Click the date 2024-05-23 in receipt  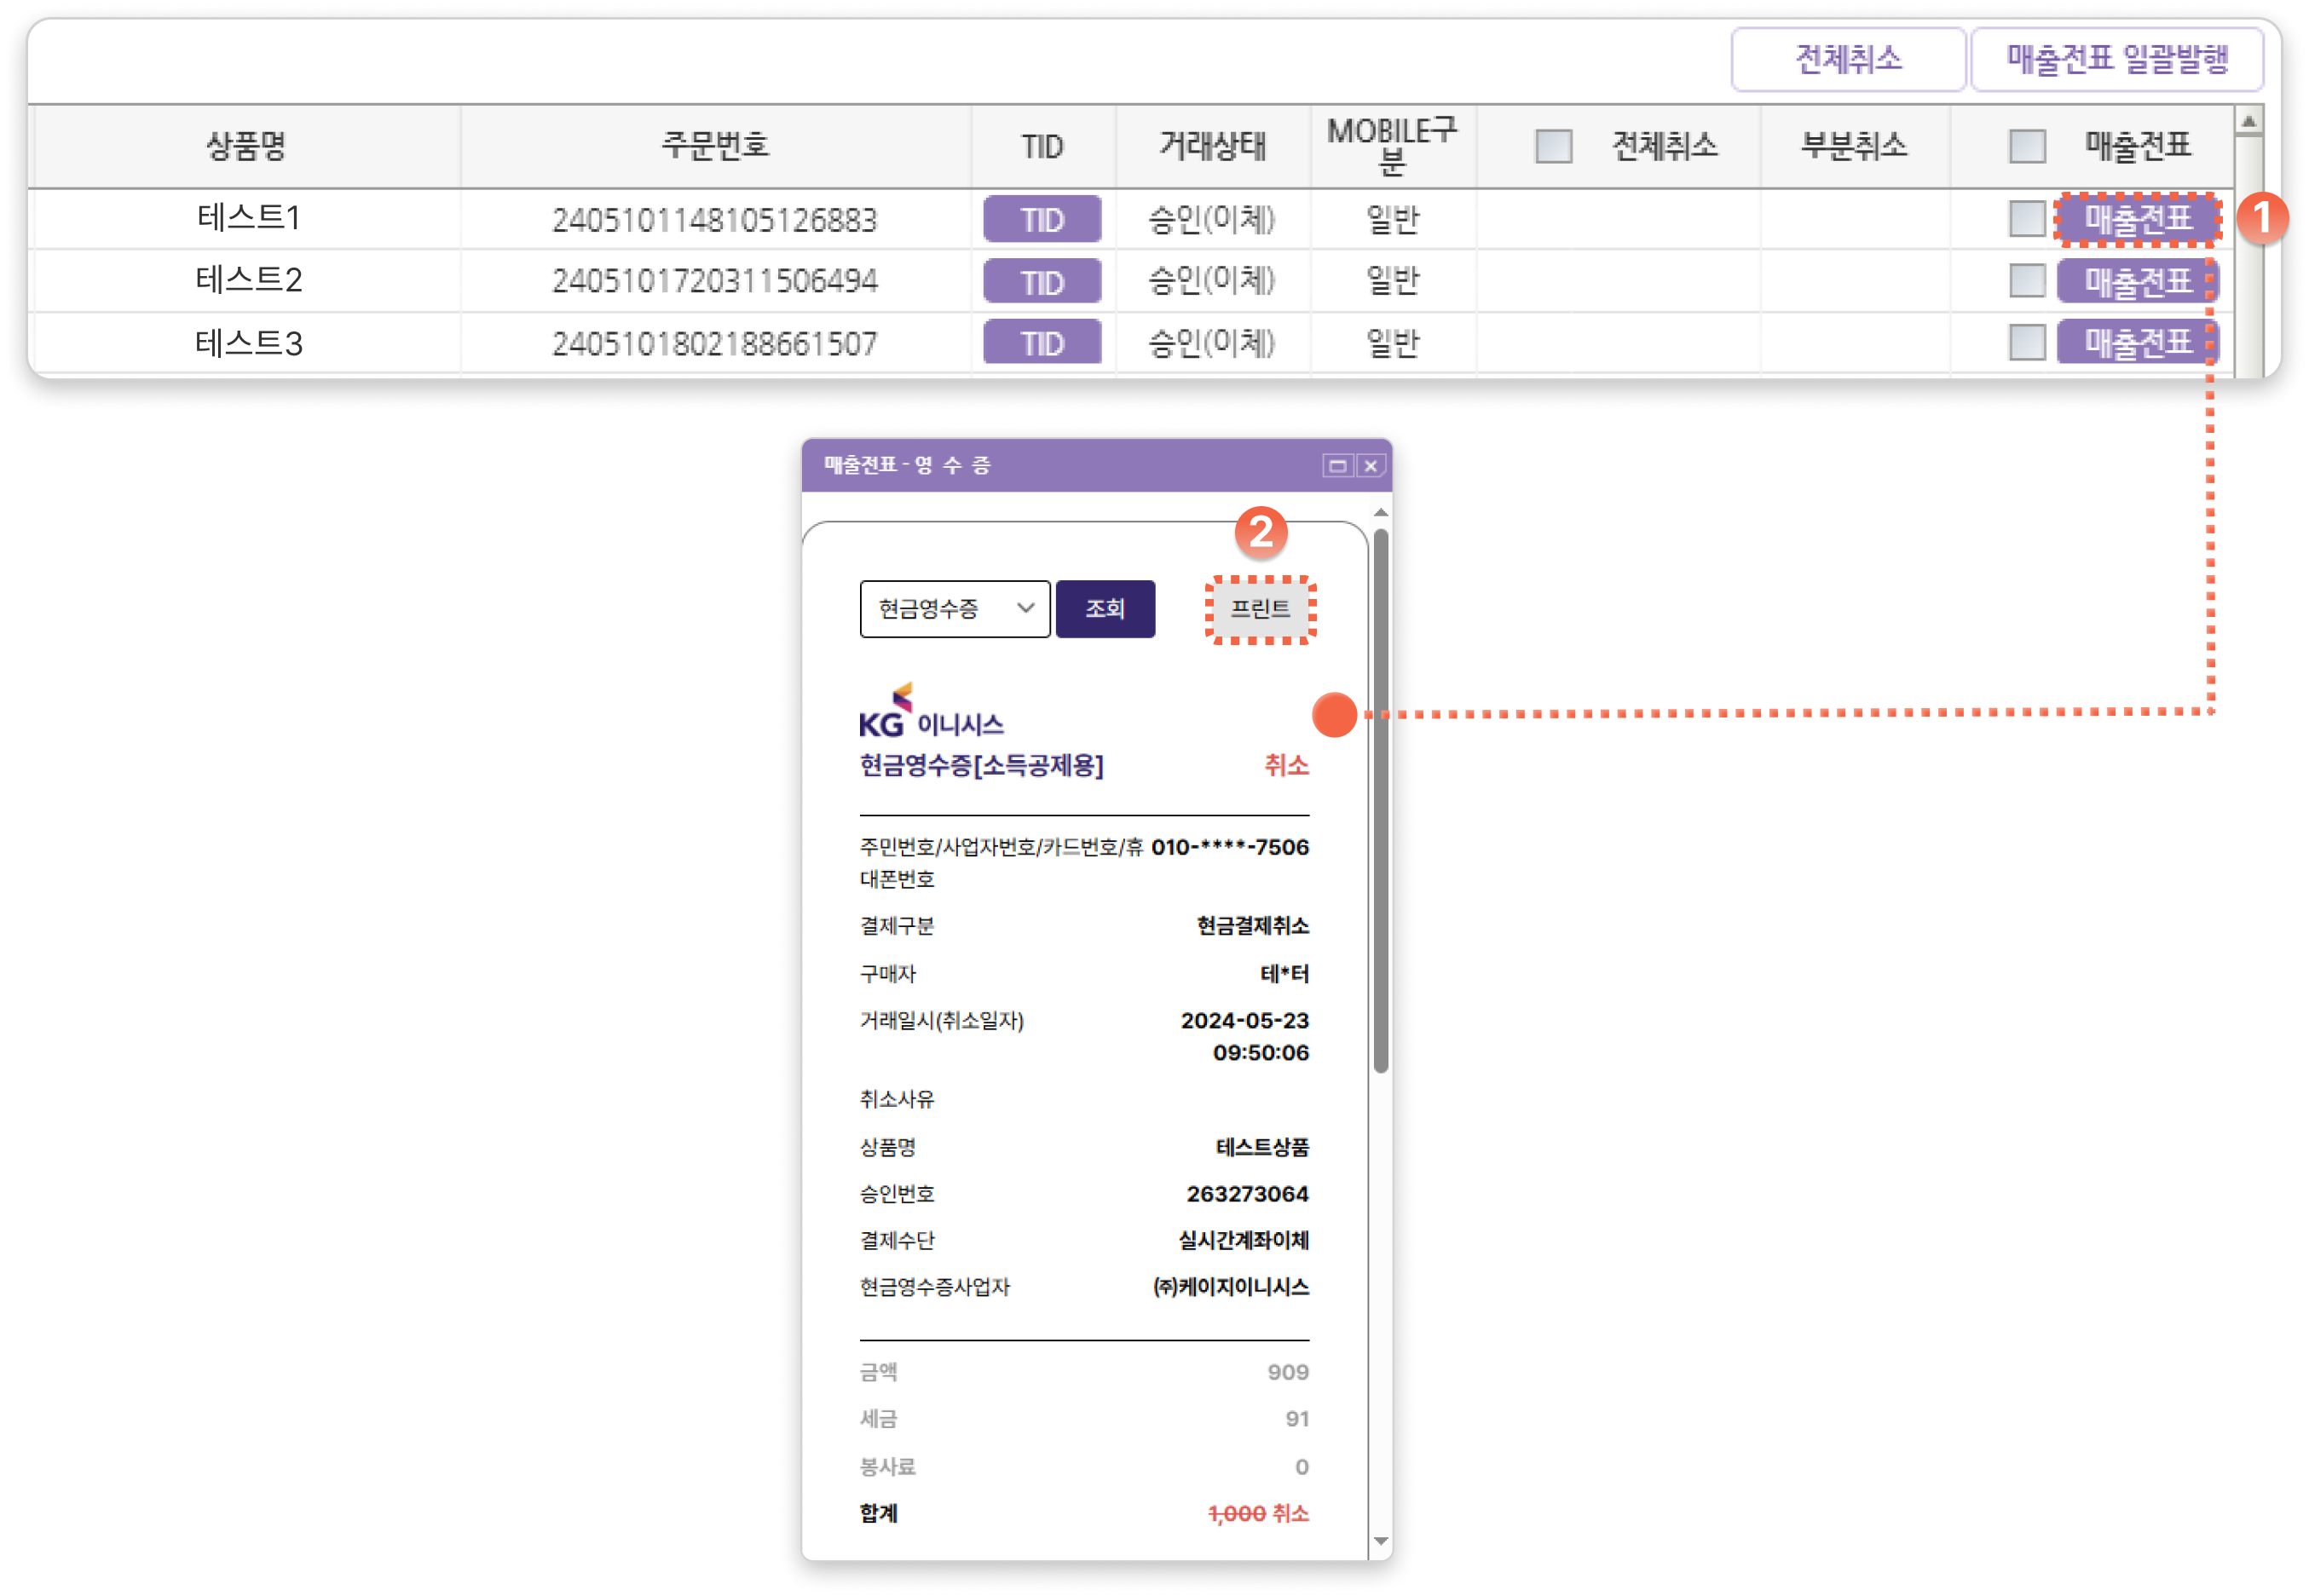(1245, 1021)
